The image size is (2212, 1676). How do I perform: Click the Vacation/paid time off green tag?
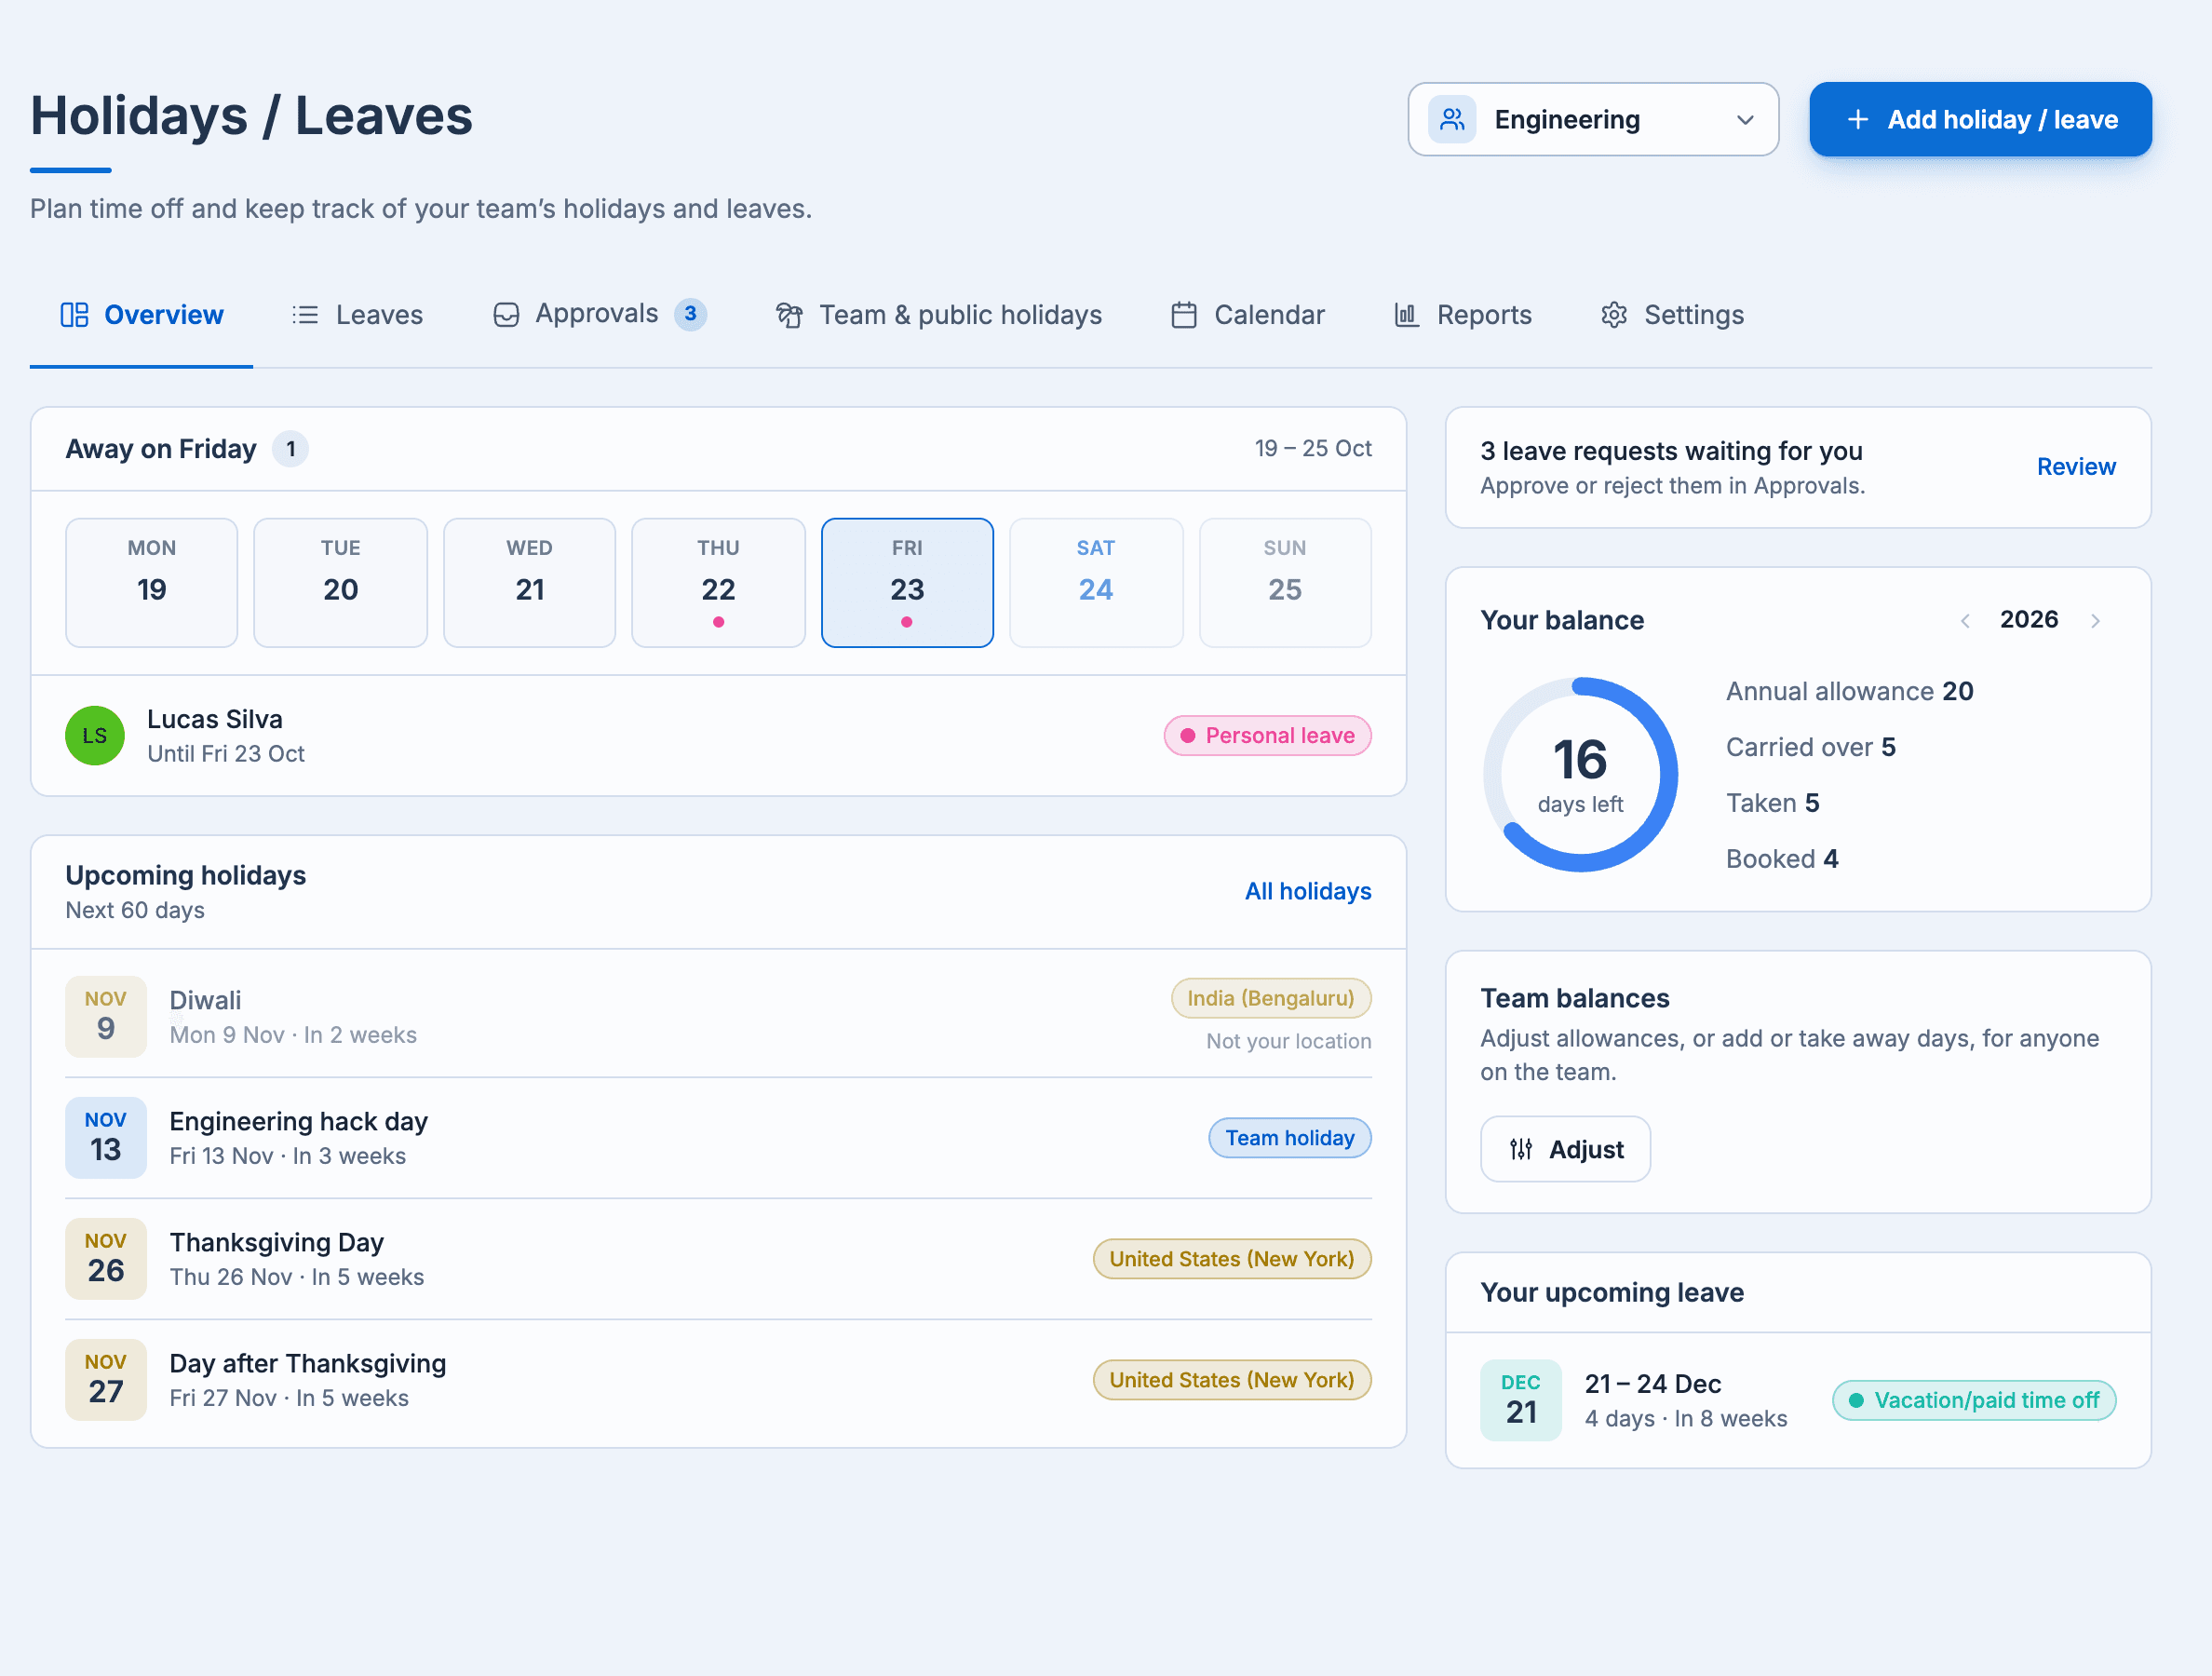click(1973, 1400)
